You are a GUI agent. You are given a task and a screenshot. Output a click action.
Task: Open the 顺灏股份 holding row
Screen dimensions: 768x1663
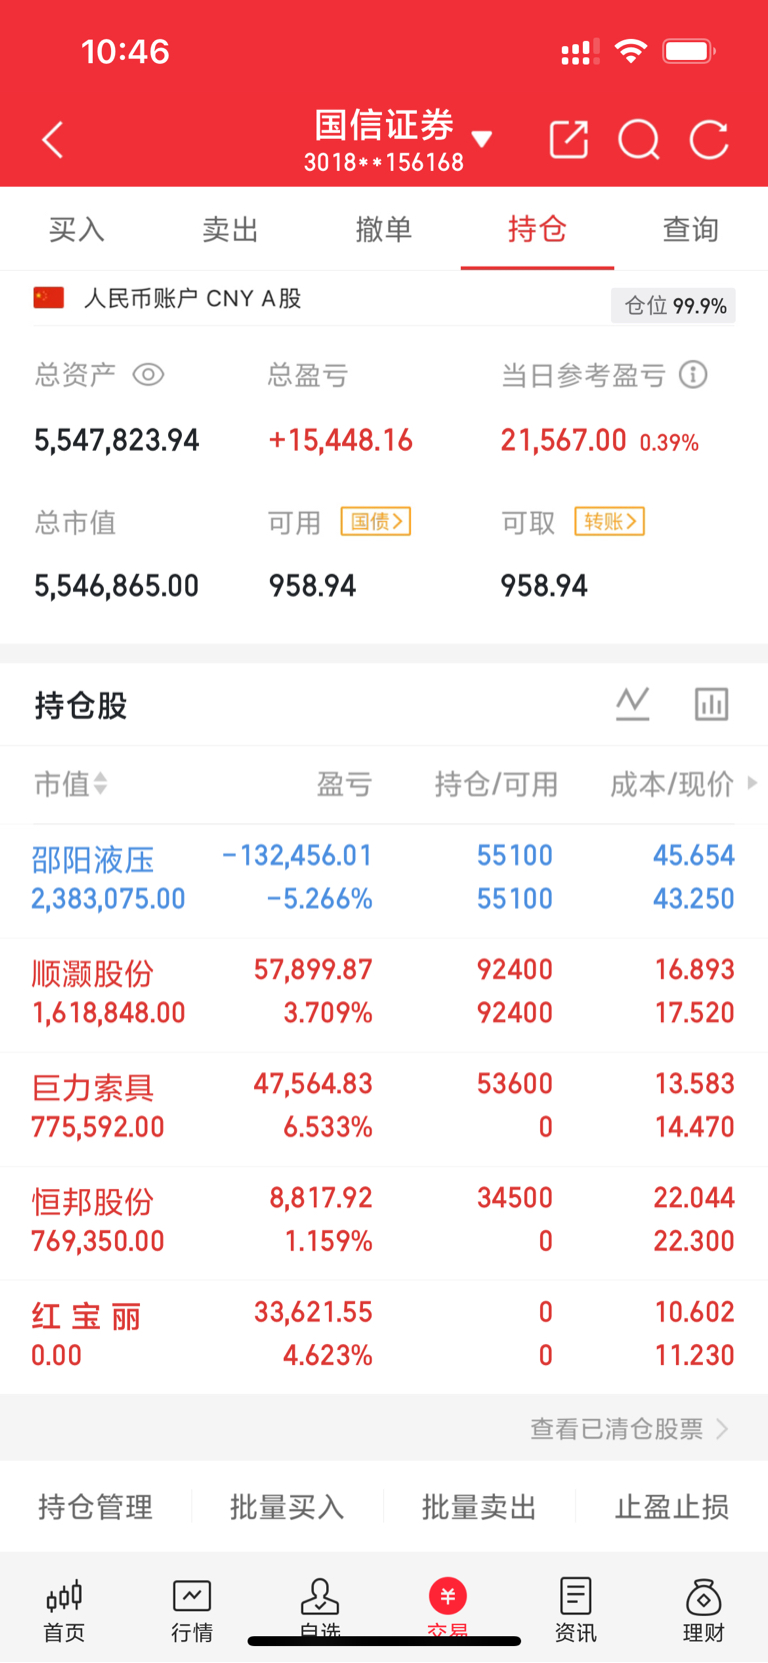pos(384,994)
